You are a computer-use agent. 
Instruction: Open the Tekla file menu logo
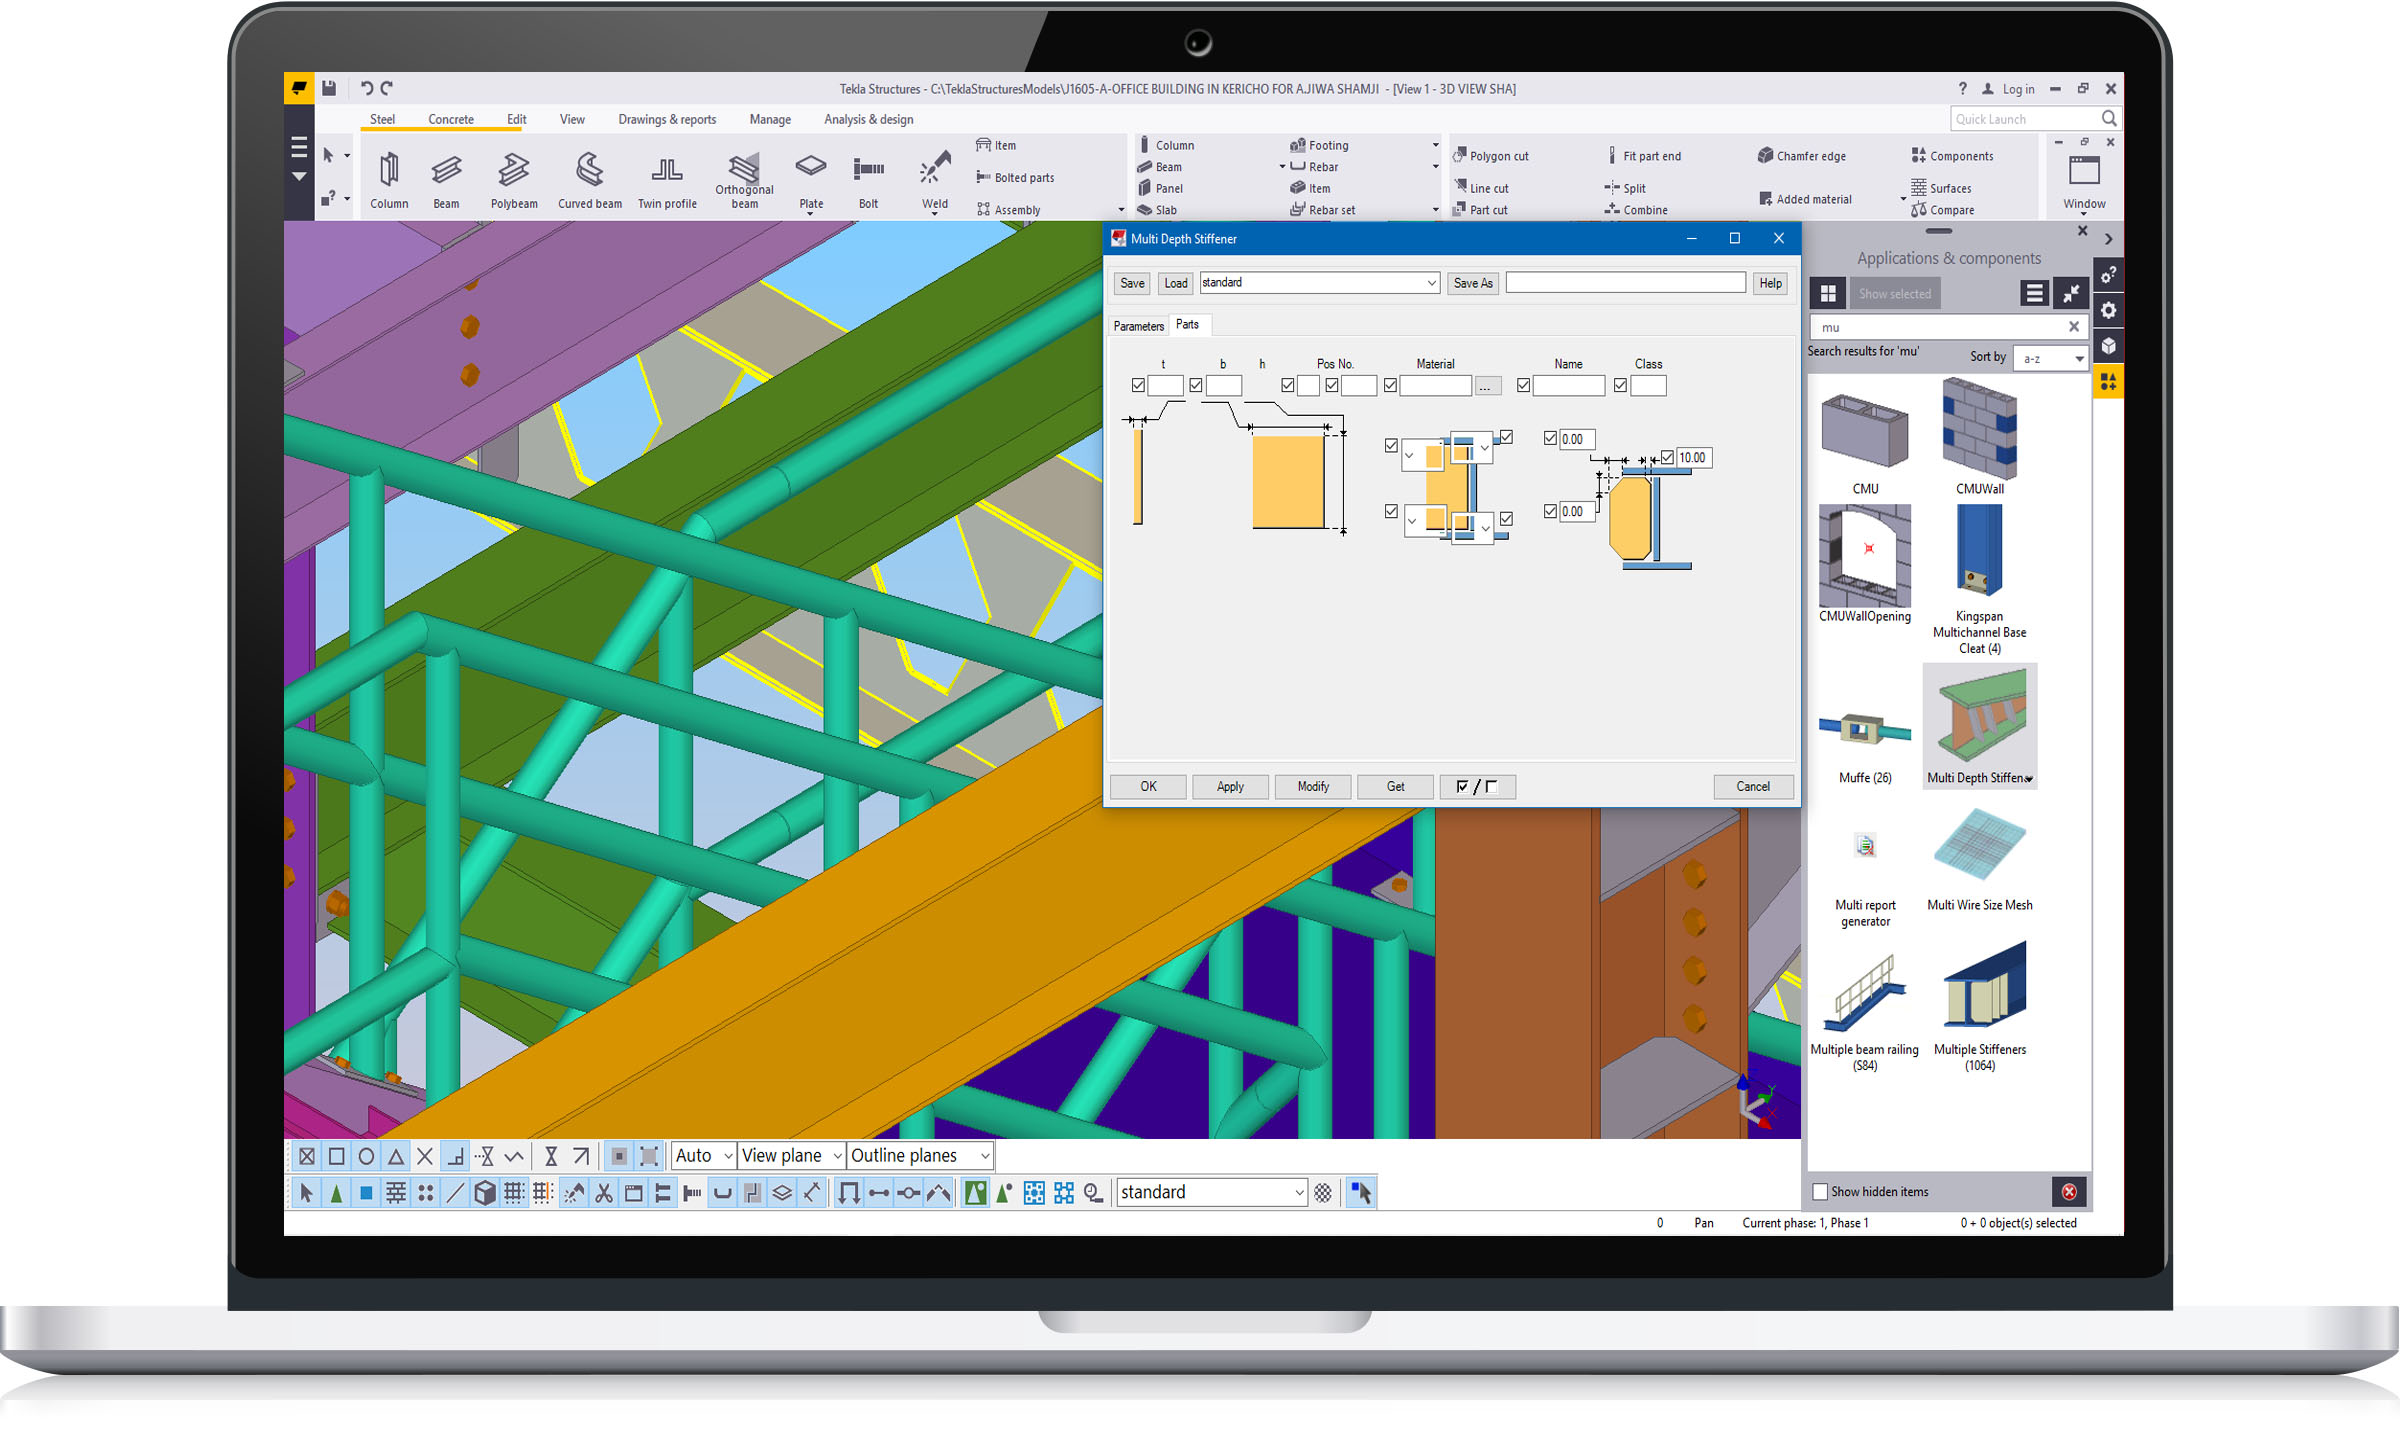click(x=299, y=88)
